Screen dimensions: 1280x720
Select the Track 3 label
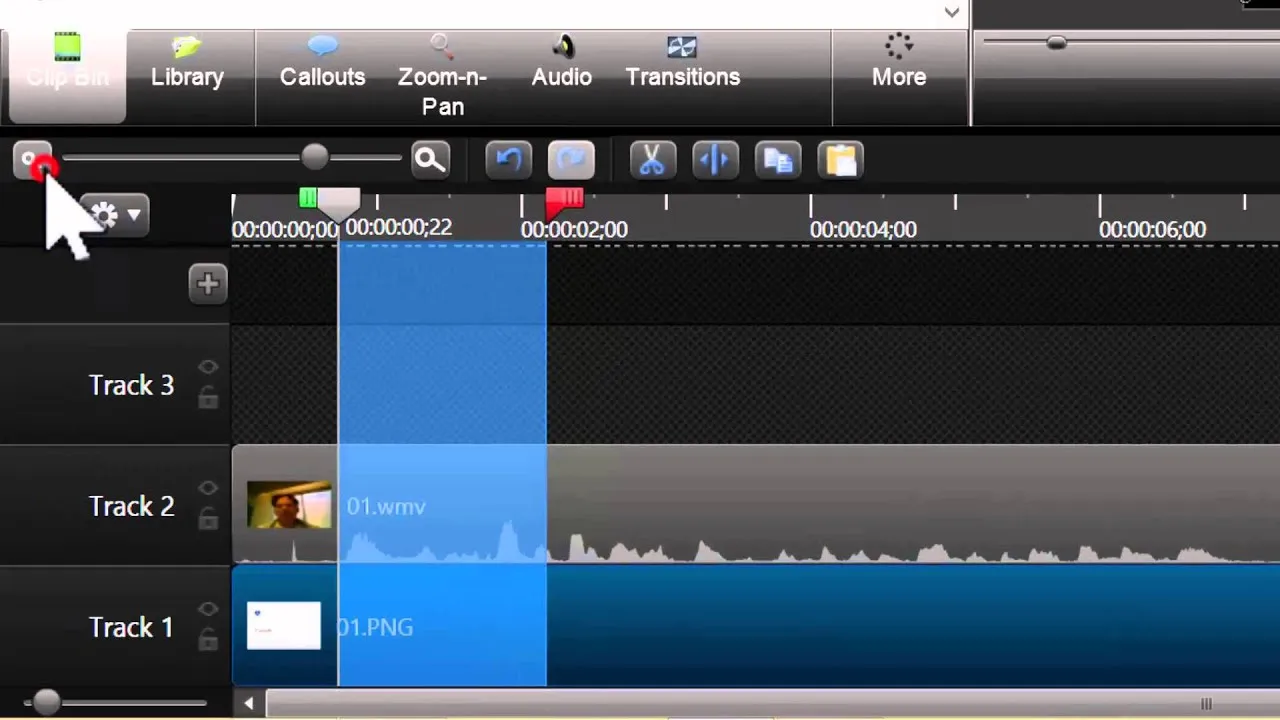pyautogui.click(x=131, y=385)
